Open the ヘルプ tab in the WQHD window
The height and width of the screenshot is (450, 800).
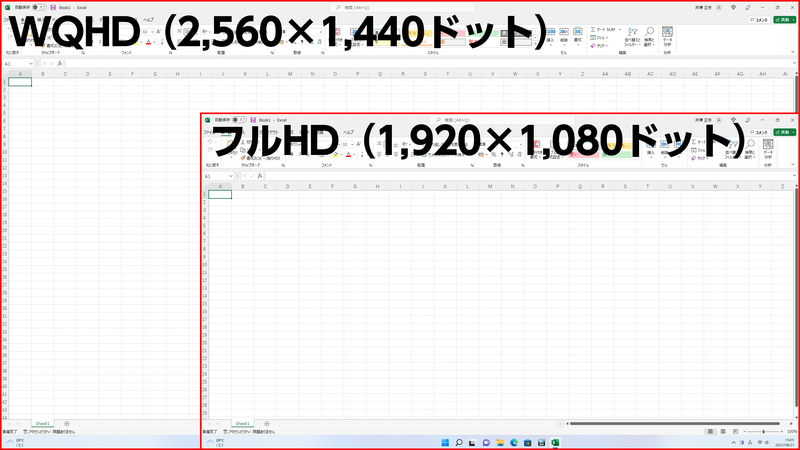tap(148, 19)
